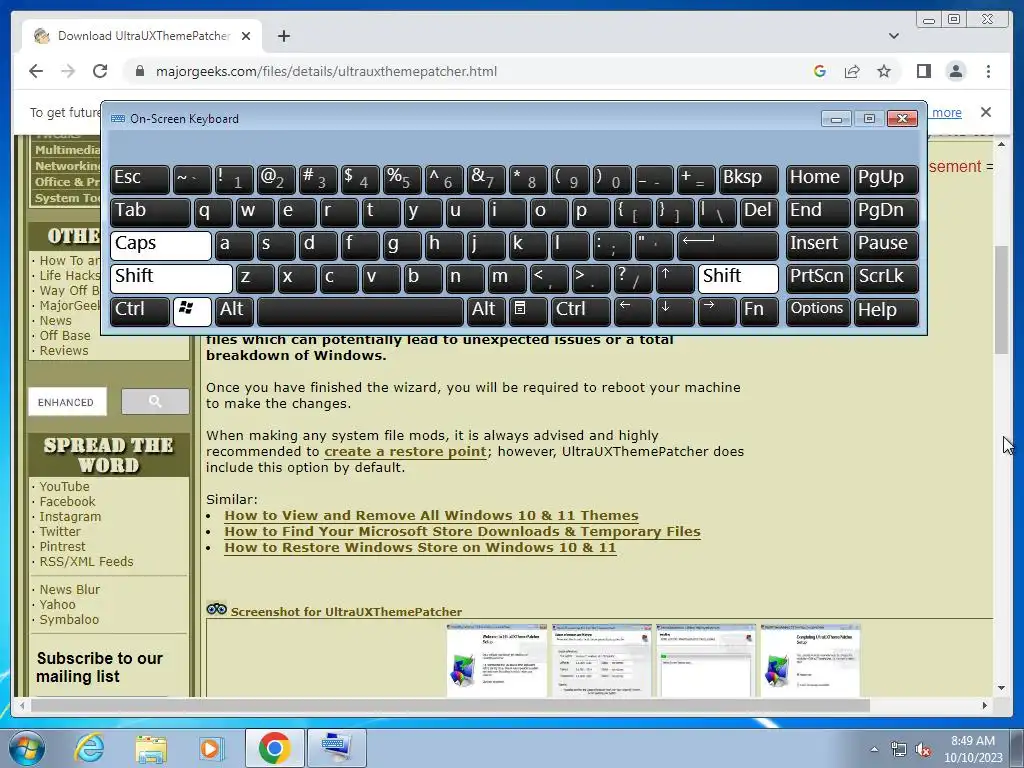Toggle the left Shift key
The height and width of the screenshot is (768, 1024).
click(171, 278)
